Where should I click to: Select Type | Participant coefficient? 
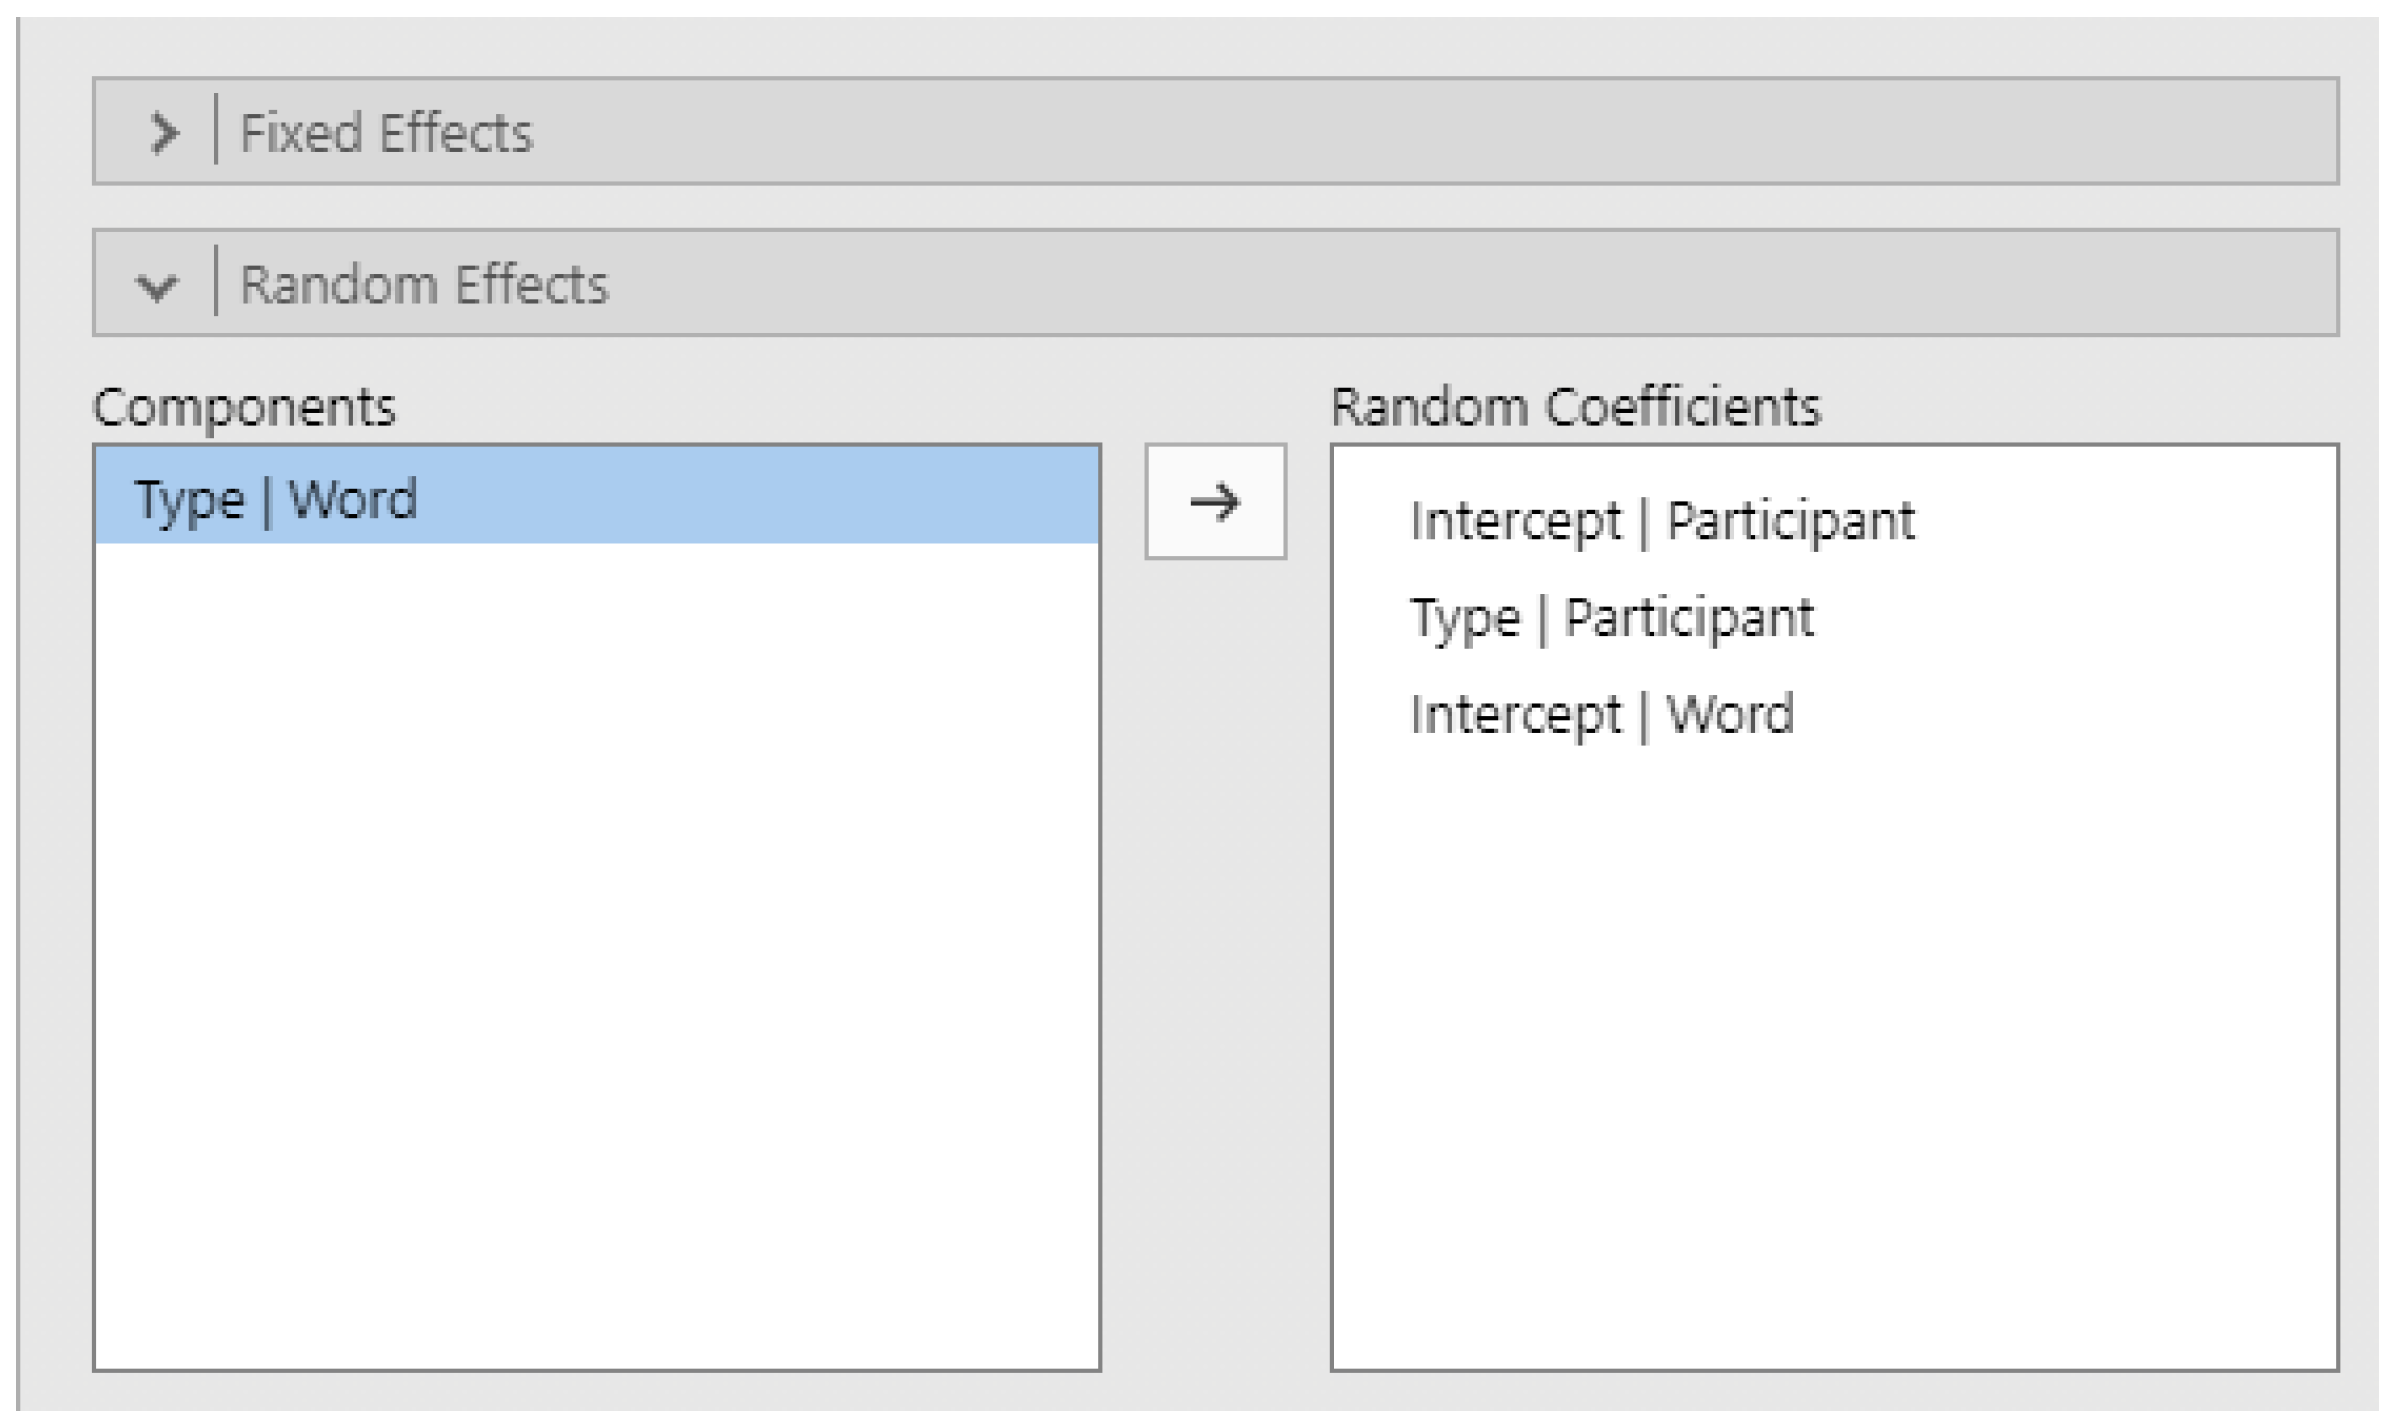(1611, 618)
